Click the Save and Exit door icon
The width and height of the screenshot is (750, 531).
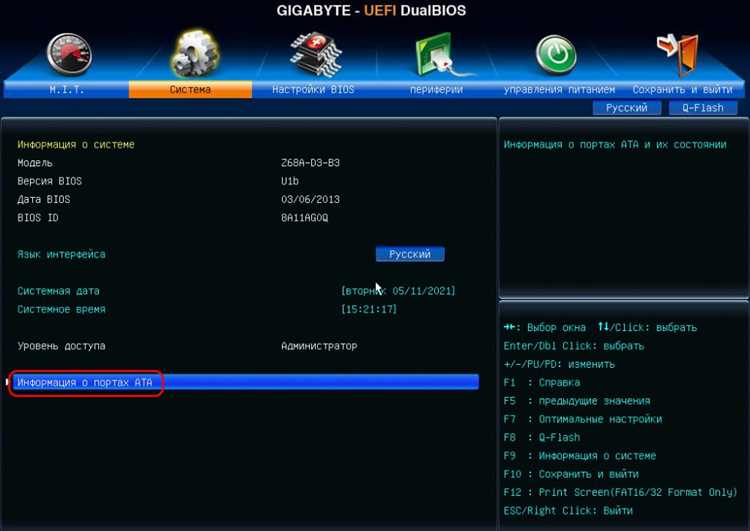click(x=678, y=55)
